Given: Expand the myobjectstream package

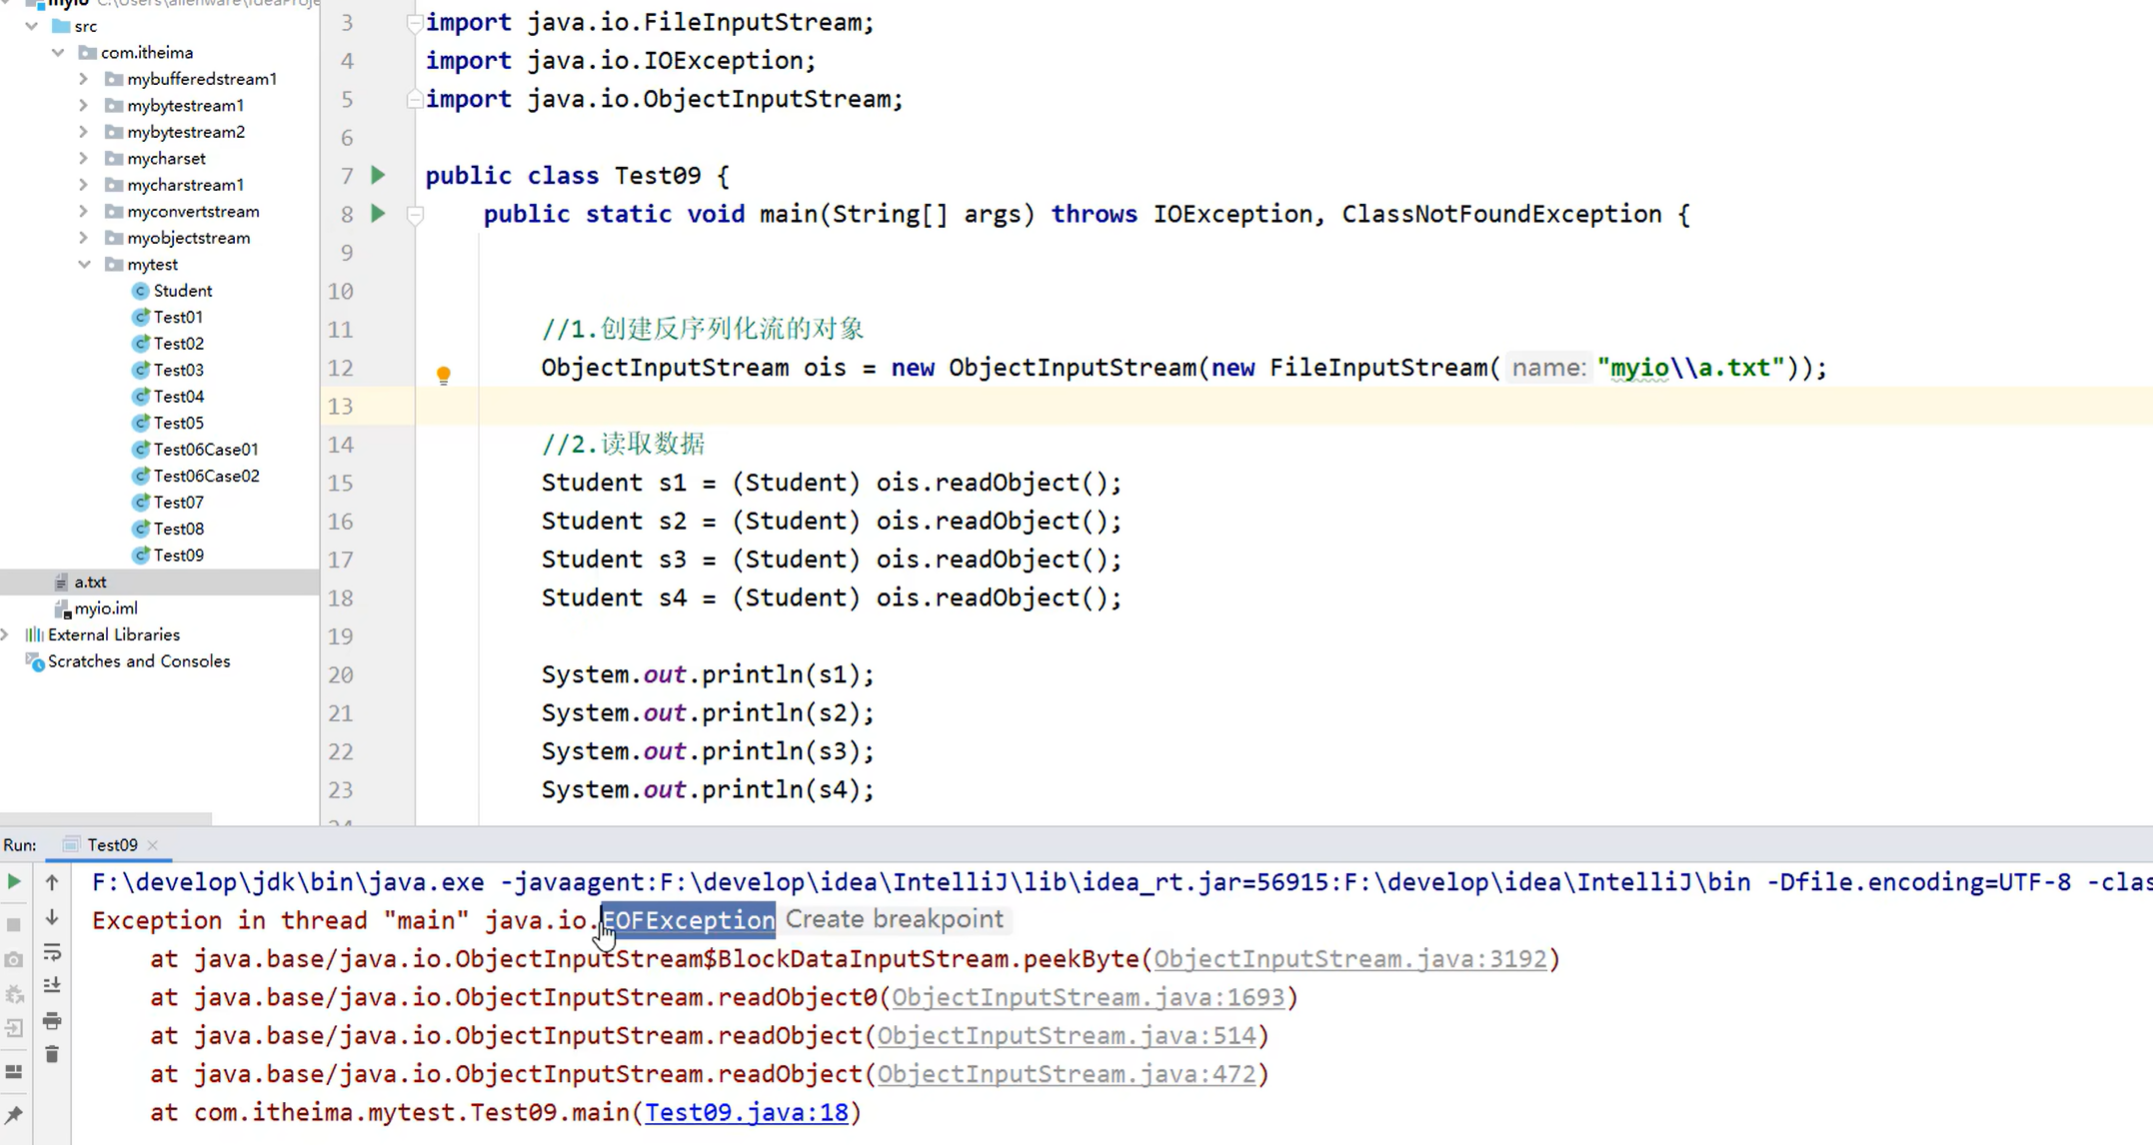Looking at the screenshot, I should pyautogui.click(x=84, y=237).
